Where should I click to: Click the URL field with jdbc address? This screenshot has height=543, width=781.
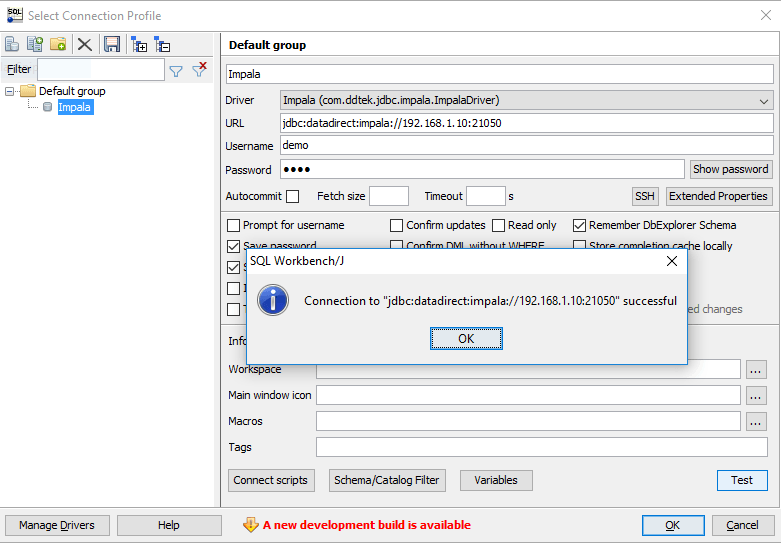pos(526,123)
